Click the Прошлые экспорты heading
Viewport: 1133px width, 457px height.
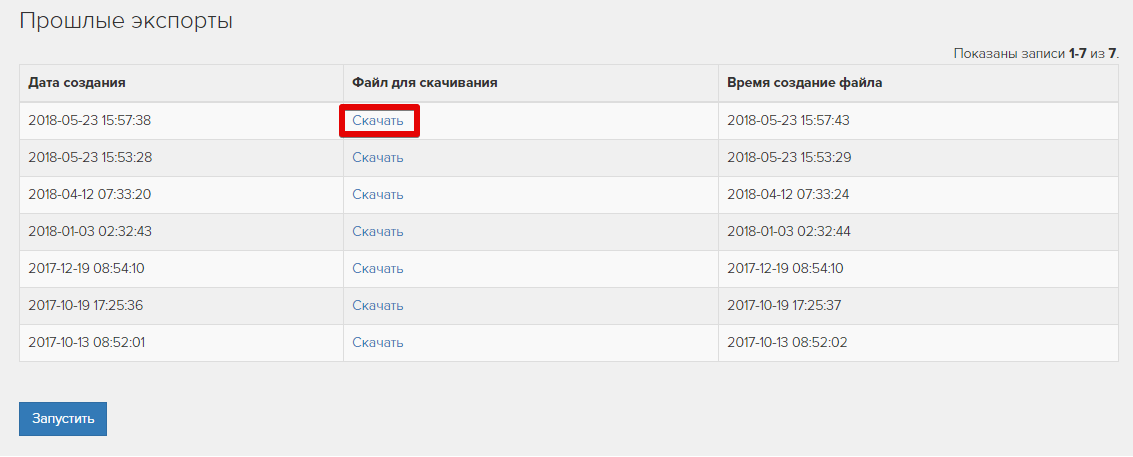[126, 21]
